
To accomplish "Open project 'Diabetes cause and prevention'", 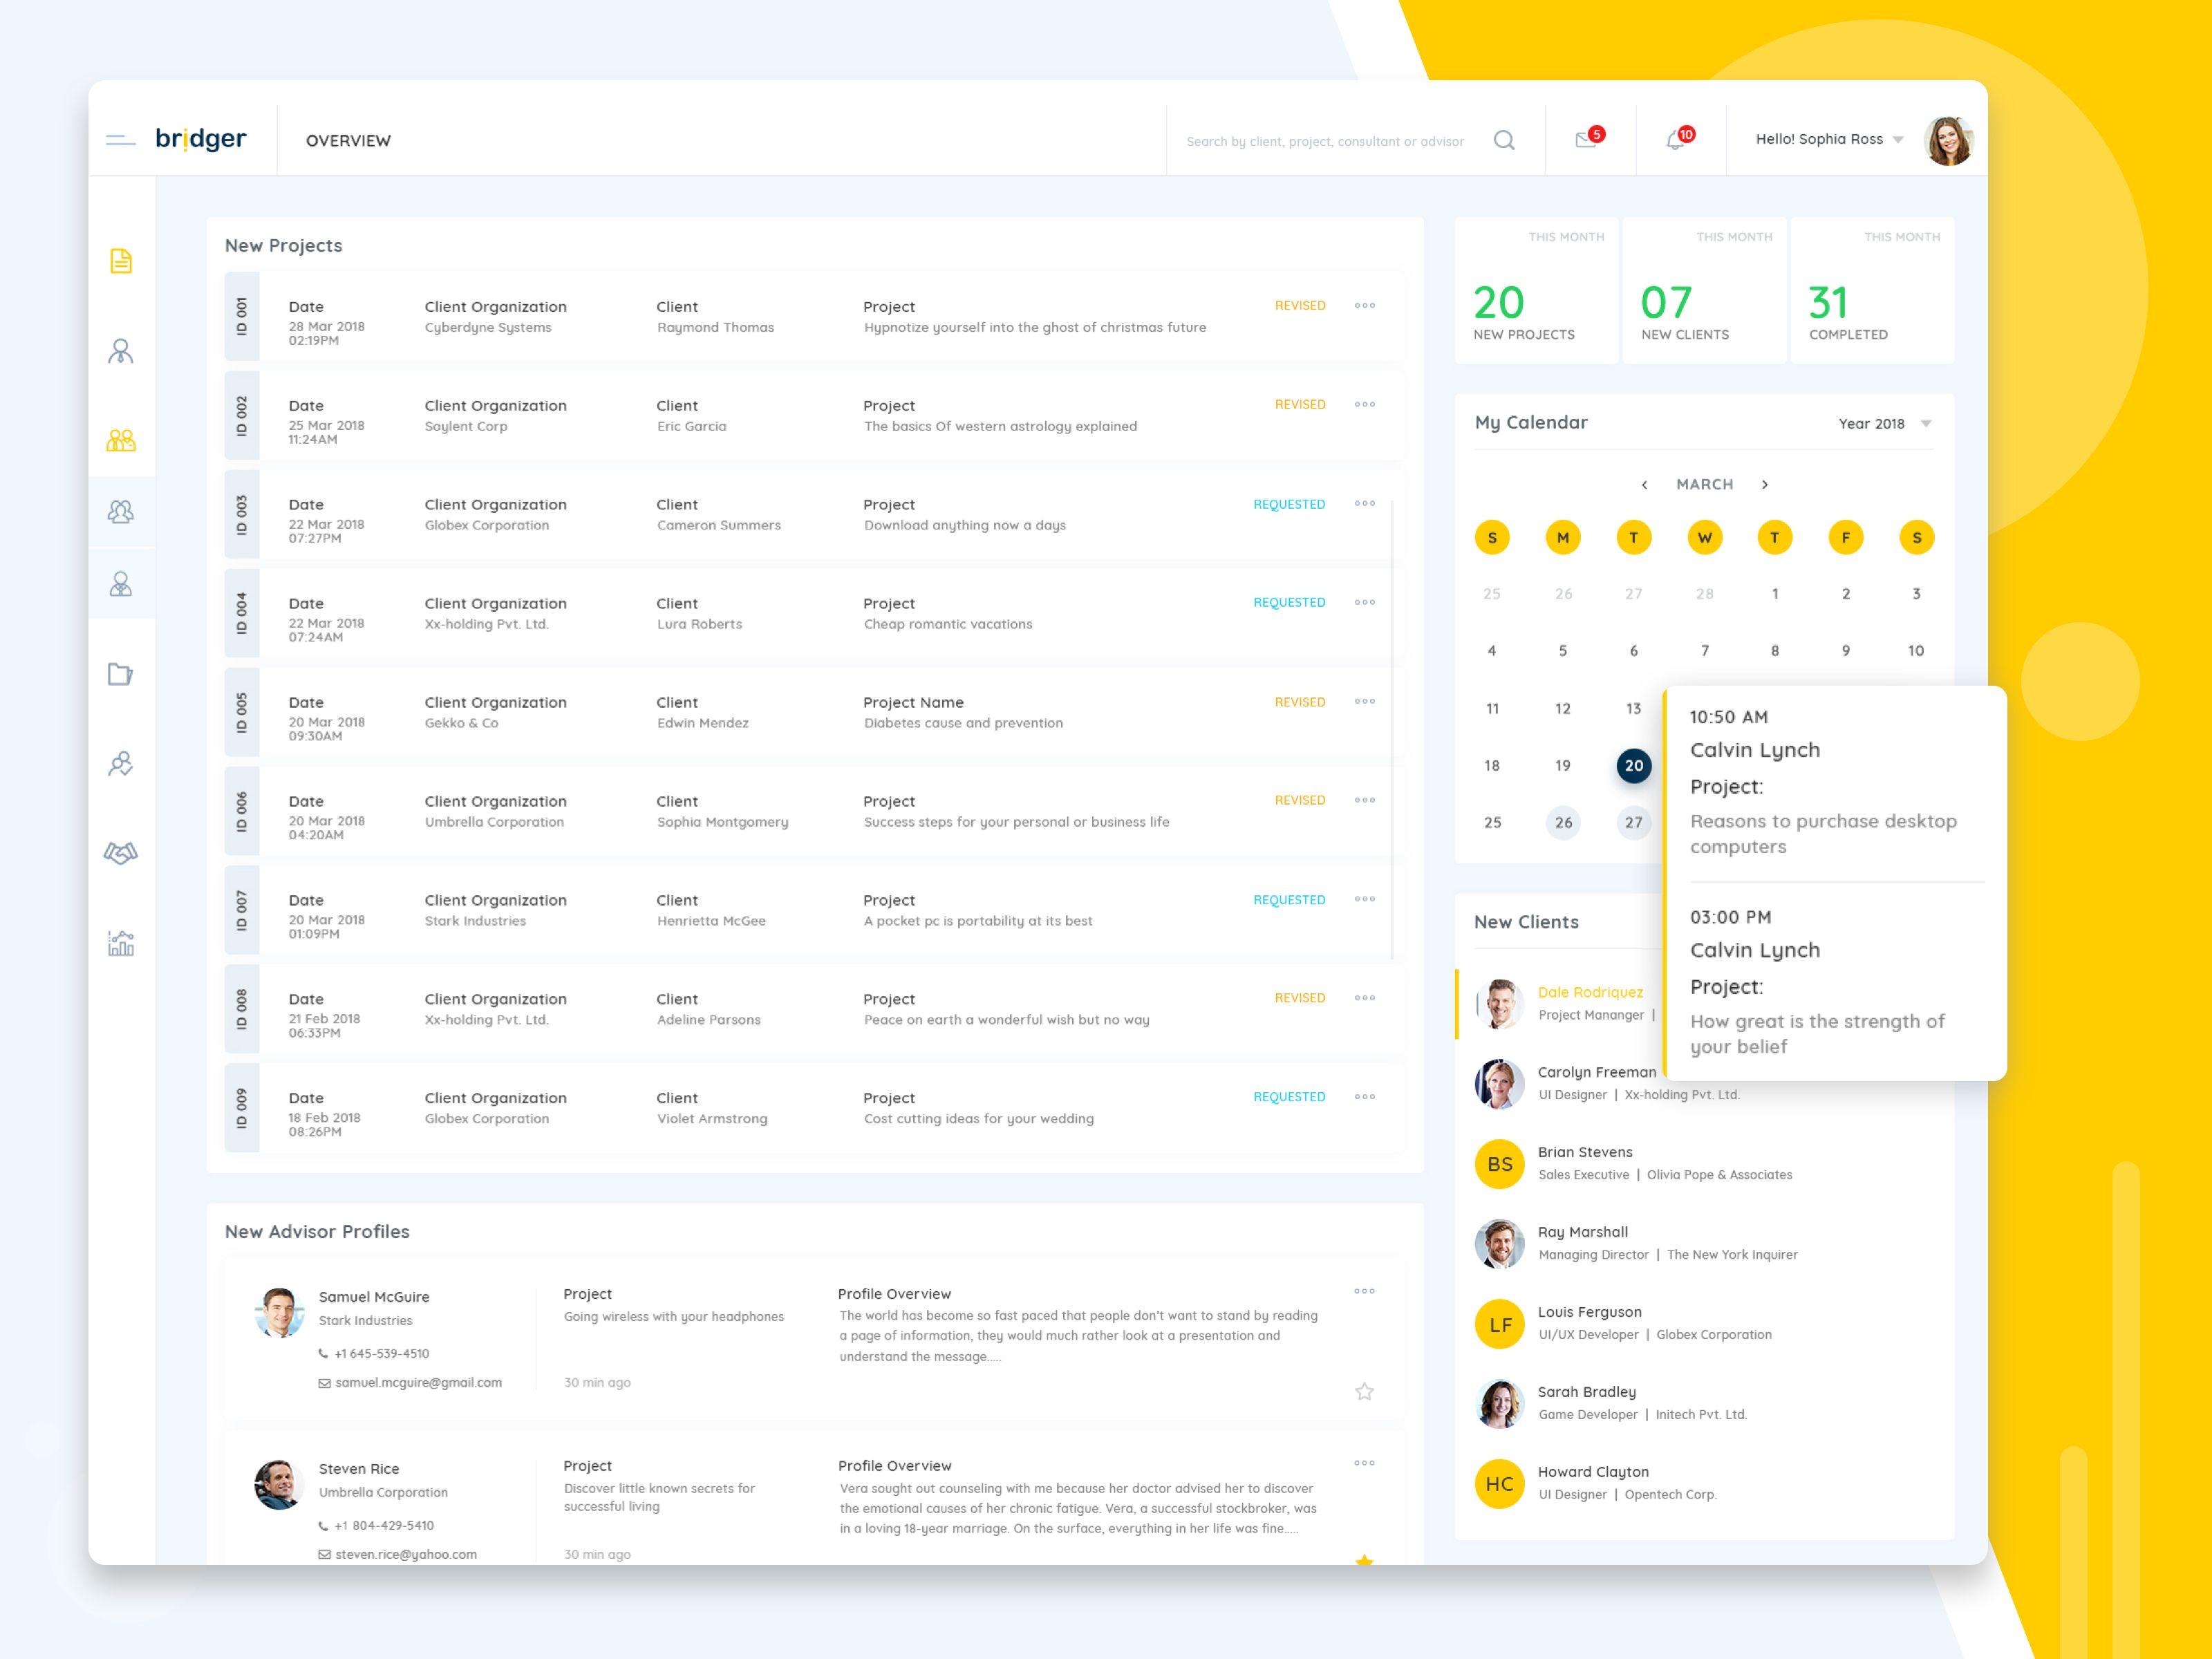I will click(x=814, y=713).
